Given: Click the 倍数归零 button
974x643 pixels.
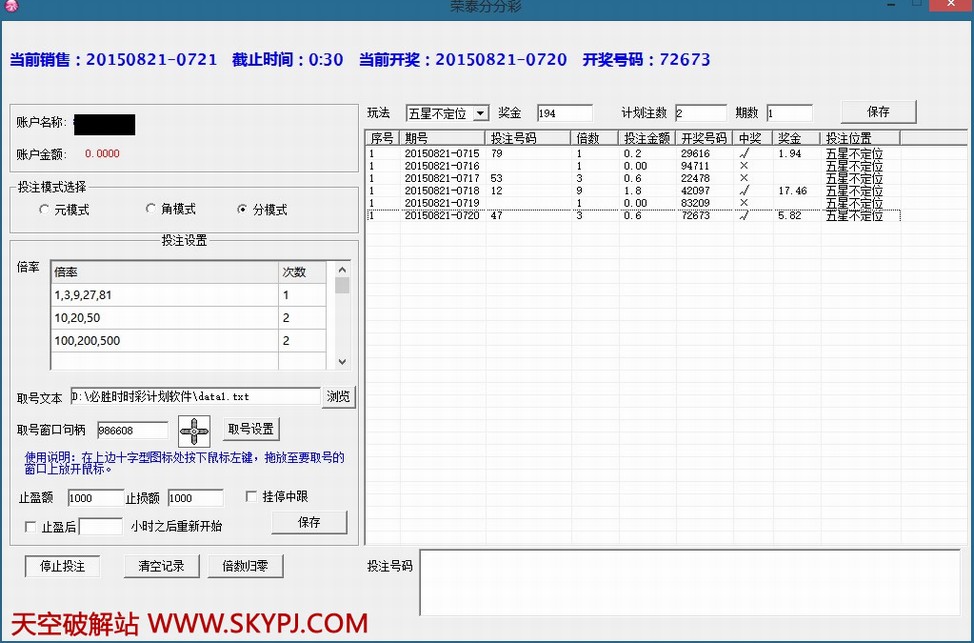Looking at the screenshot, I should click(x=245, y=566).
